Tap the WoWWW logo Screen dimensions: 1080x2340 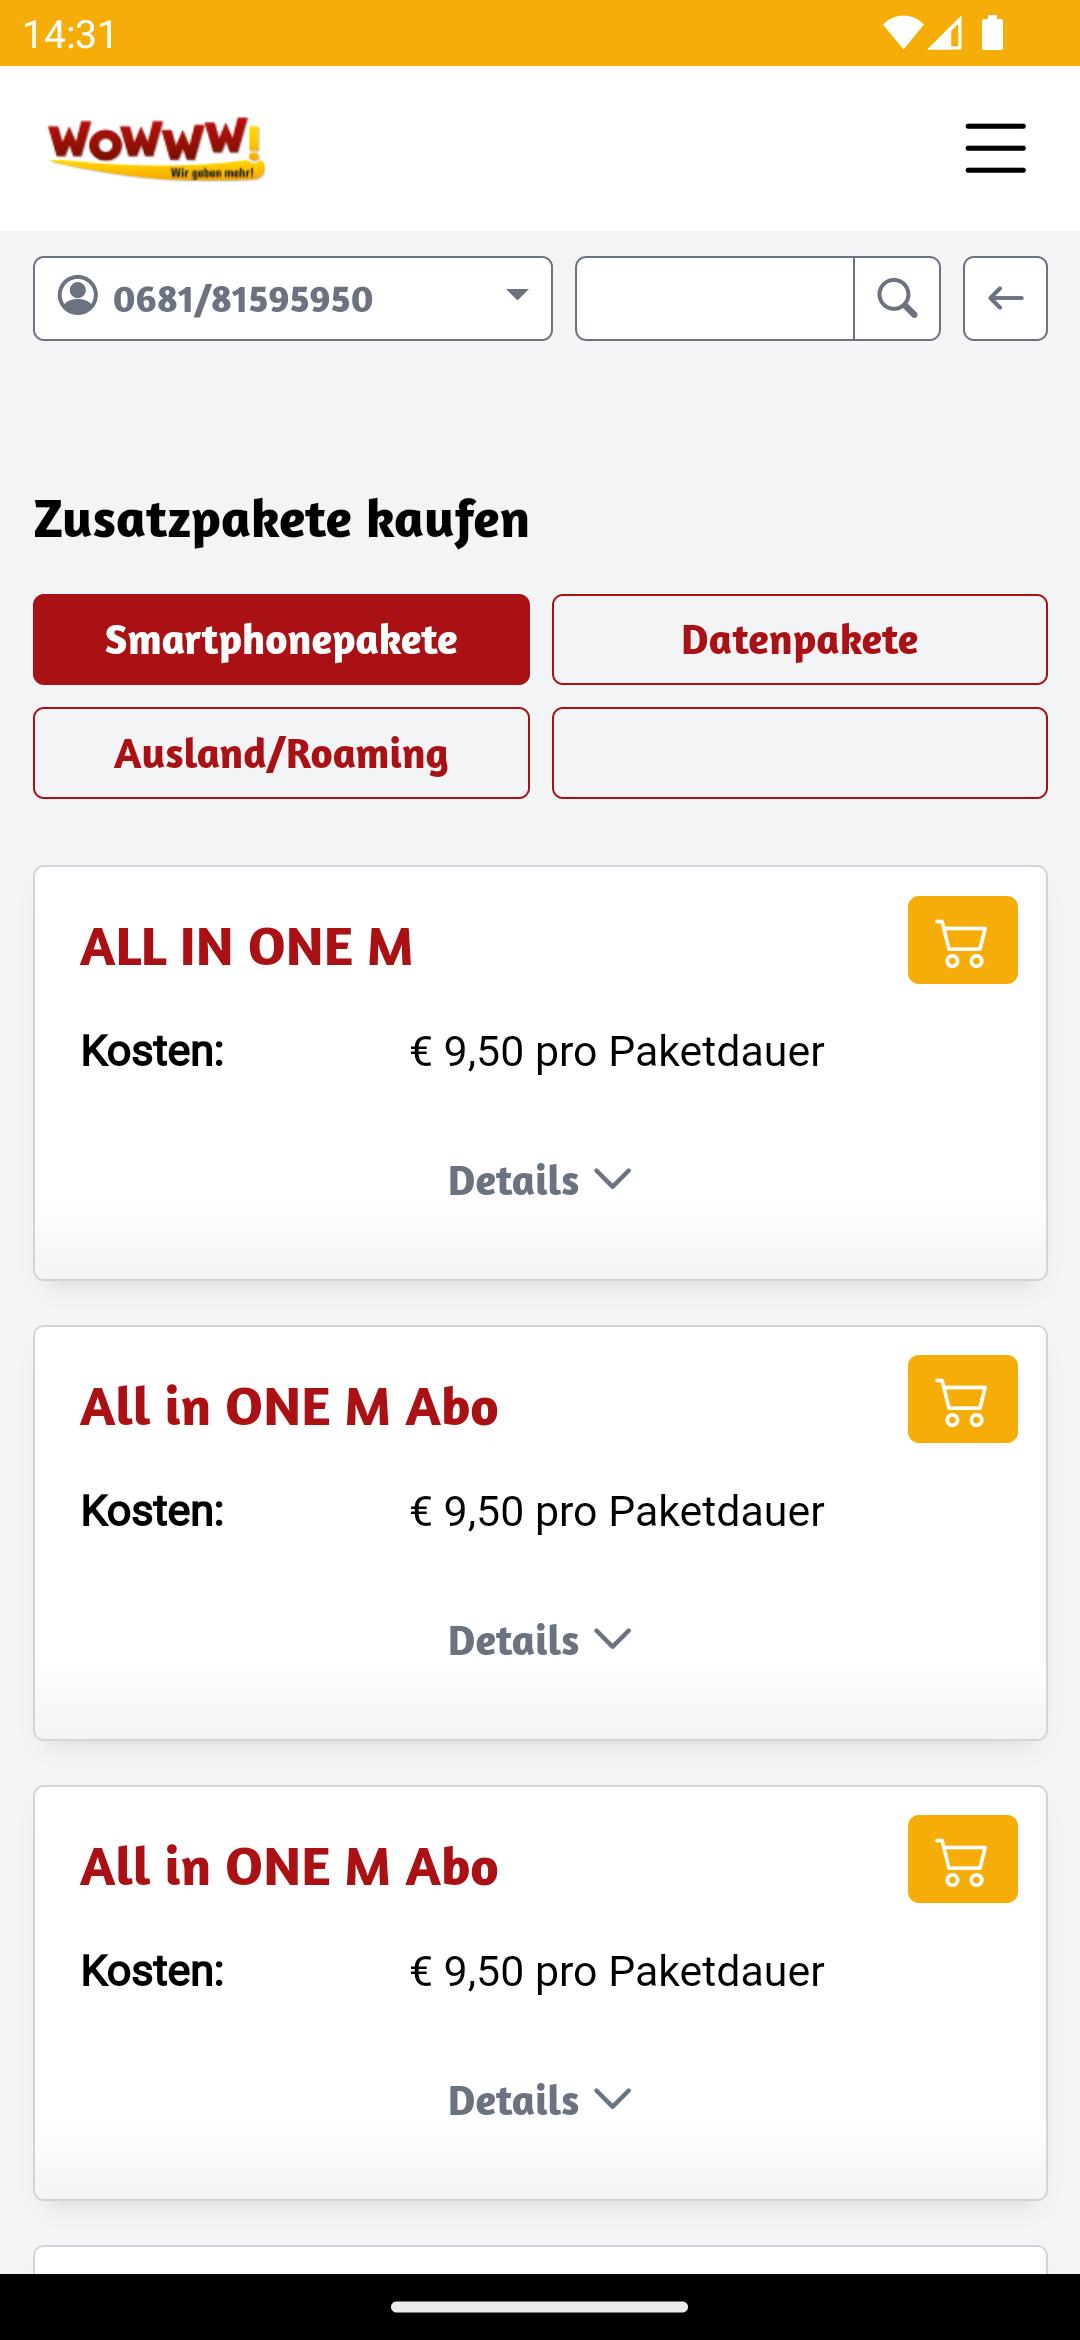(156, 148)
